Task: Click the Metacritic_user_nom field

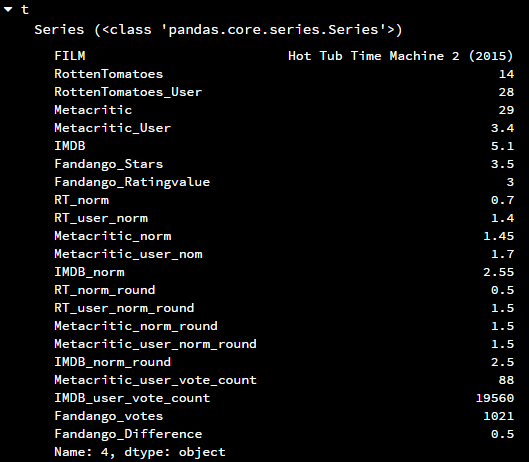Action: coord(284,254)
